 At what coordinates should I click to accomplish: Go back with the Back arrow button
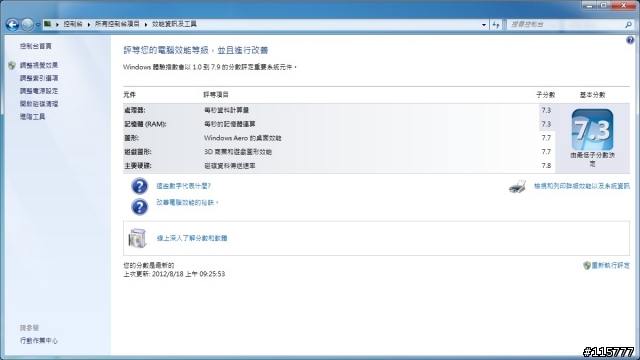pos(12,25)
